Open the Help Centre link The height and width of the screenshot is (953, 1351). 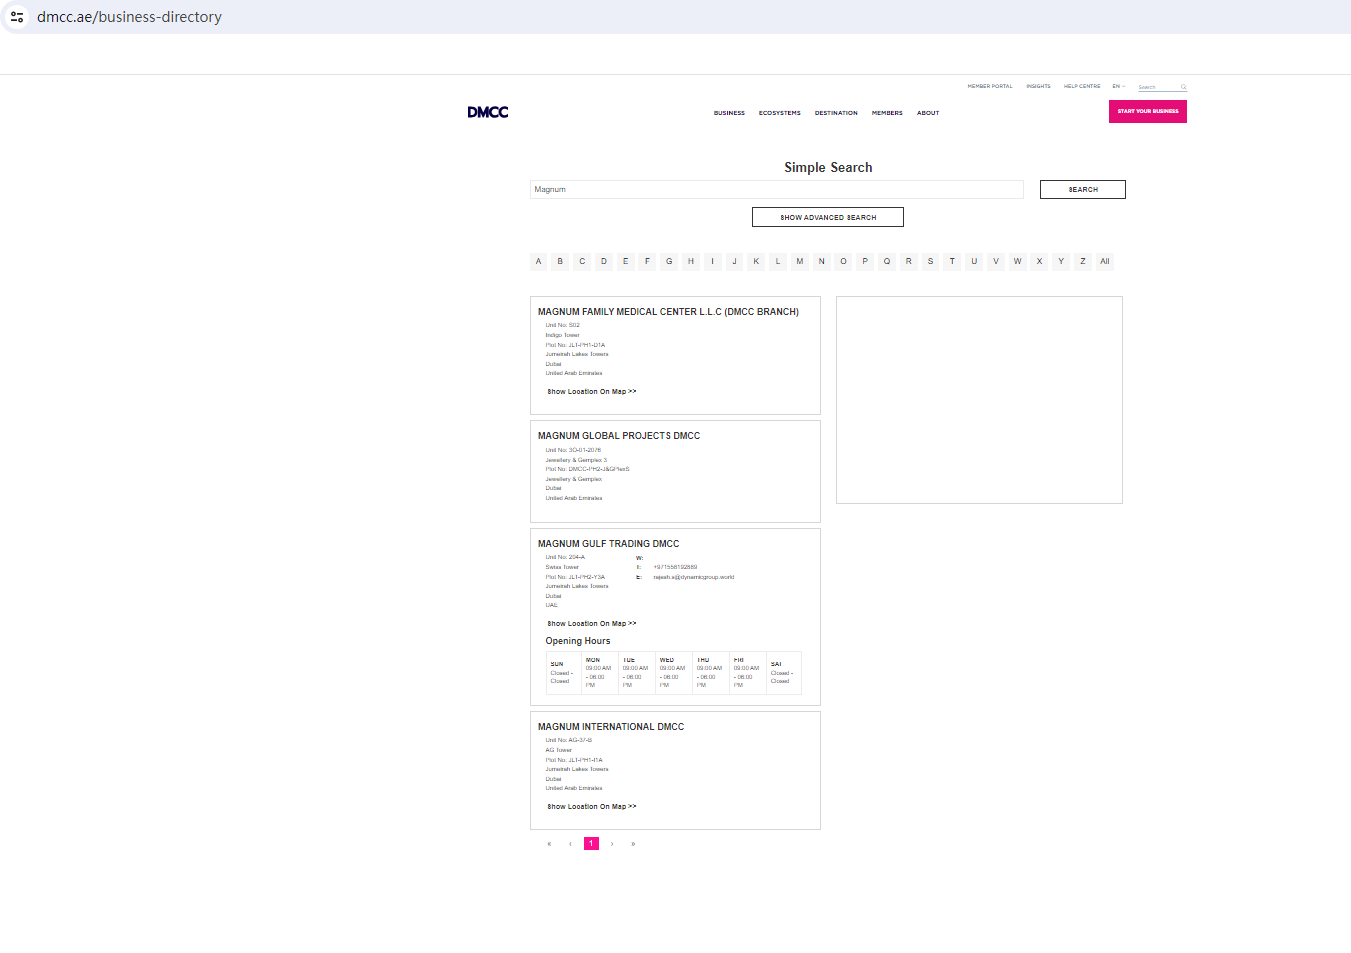[1082, 86]
